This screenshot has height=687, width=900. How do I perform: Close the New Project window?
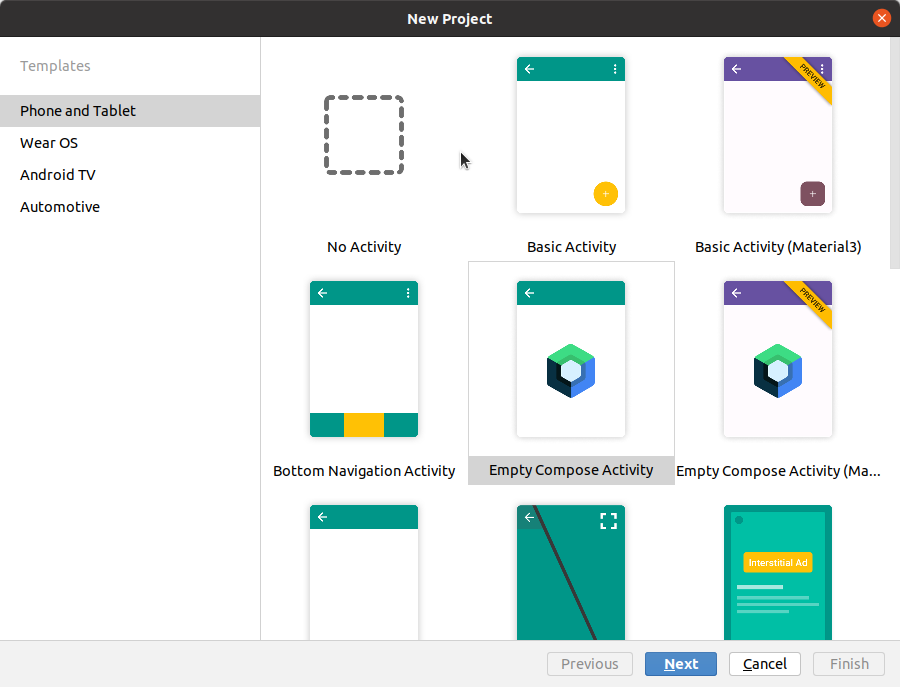[882, 18]
